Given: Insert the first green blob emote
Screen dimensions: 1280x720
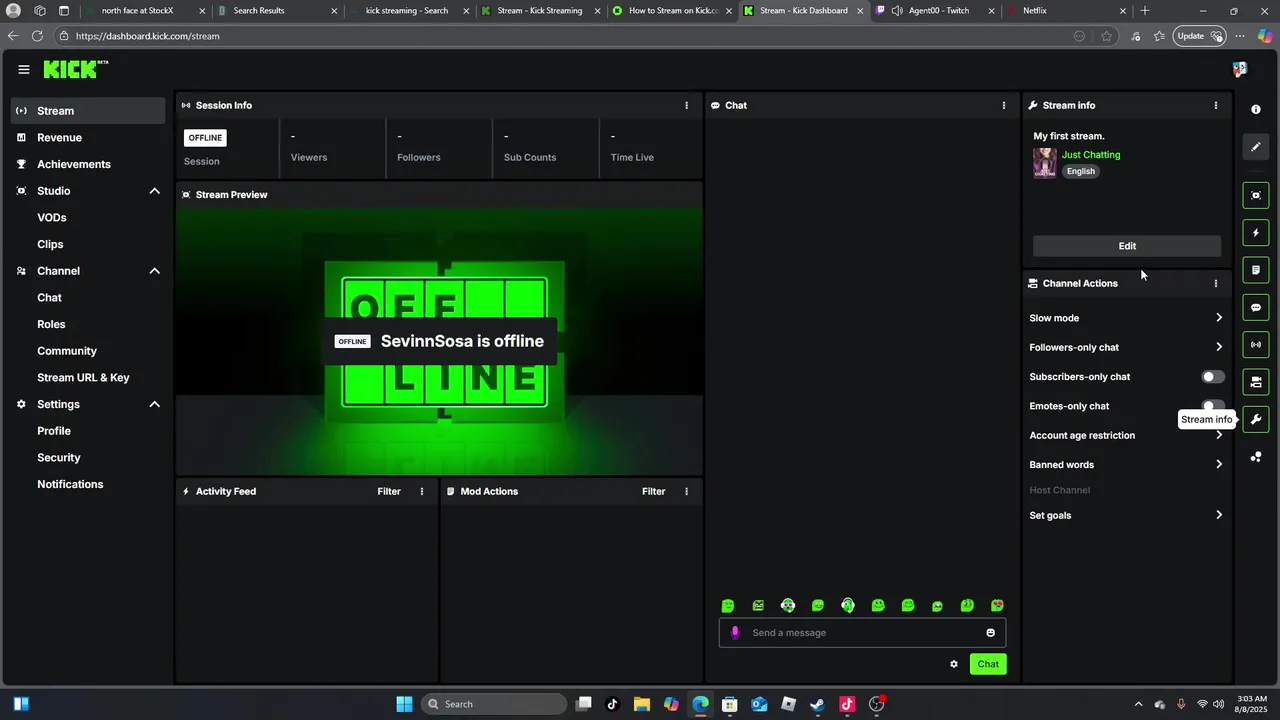Looking at the screenshot, I should tap(728, 606).
